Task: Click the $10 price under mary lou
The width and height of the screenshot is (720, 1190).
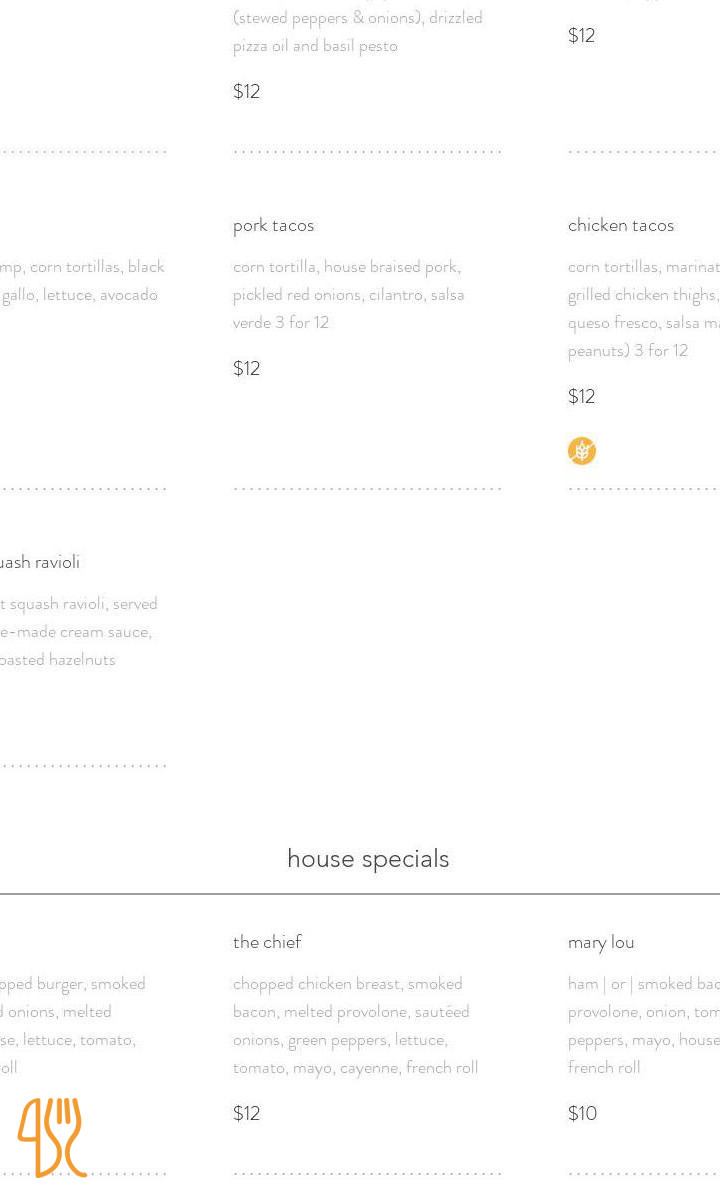Action: pos(583,1112)
